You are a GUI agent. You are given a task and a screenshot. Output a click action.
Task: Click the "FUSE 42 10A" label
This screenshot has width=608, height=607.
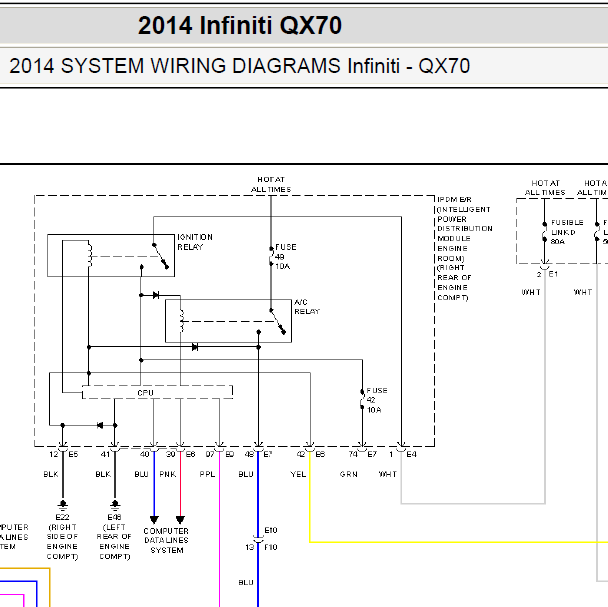(x=377, y=400)
